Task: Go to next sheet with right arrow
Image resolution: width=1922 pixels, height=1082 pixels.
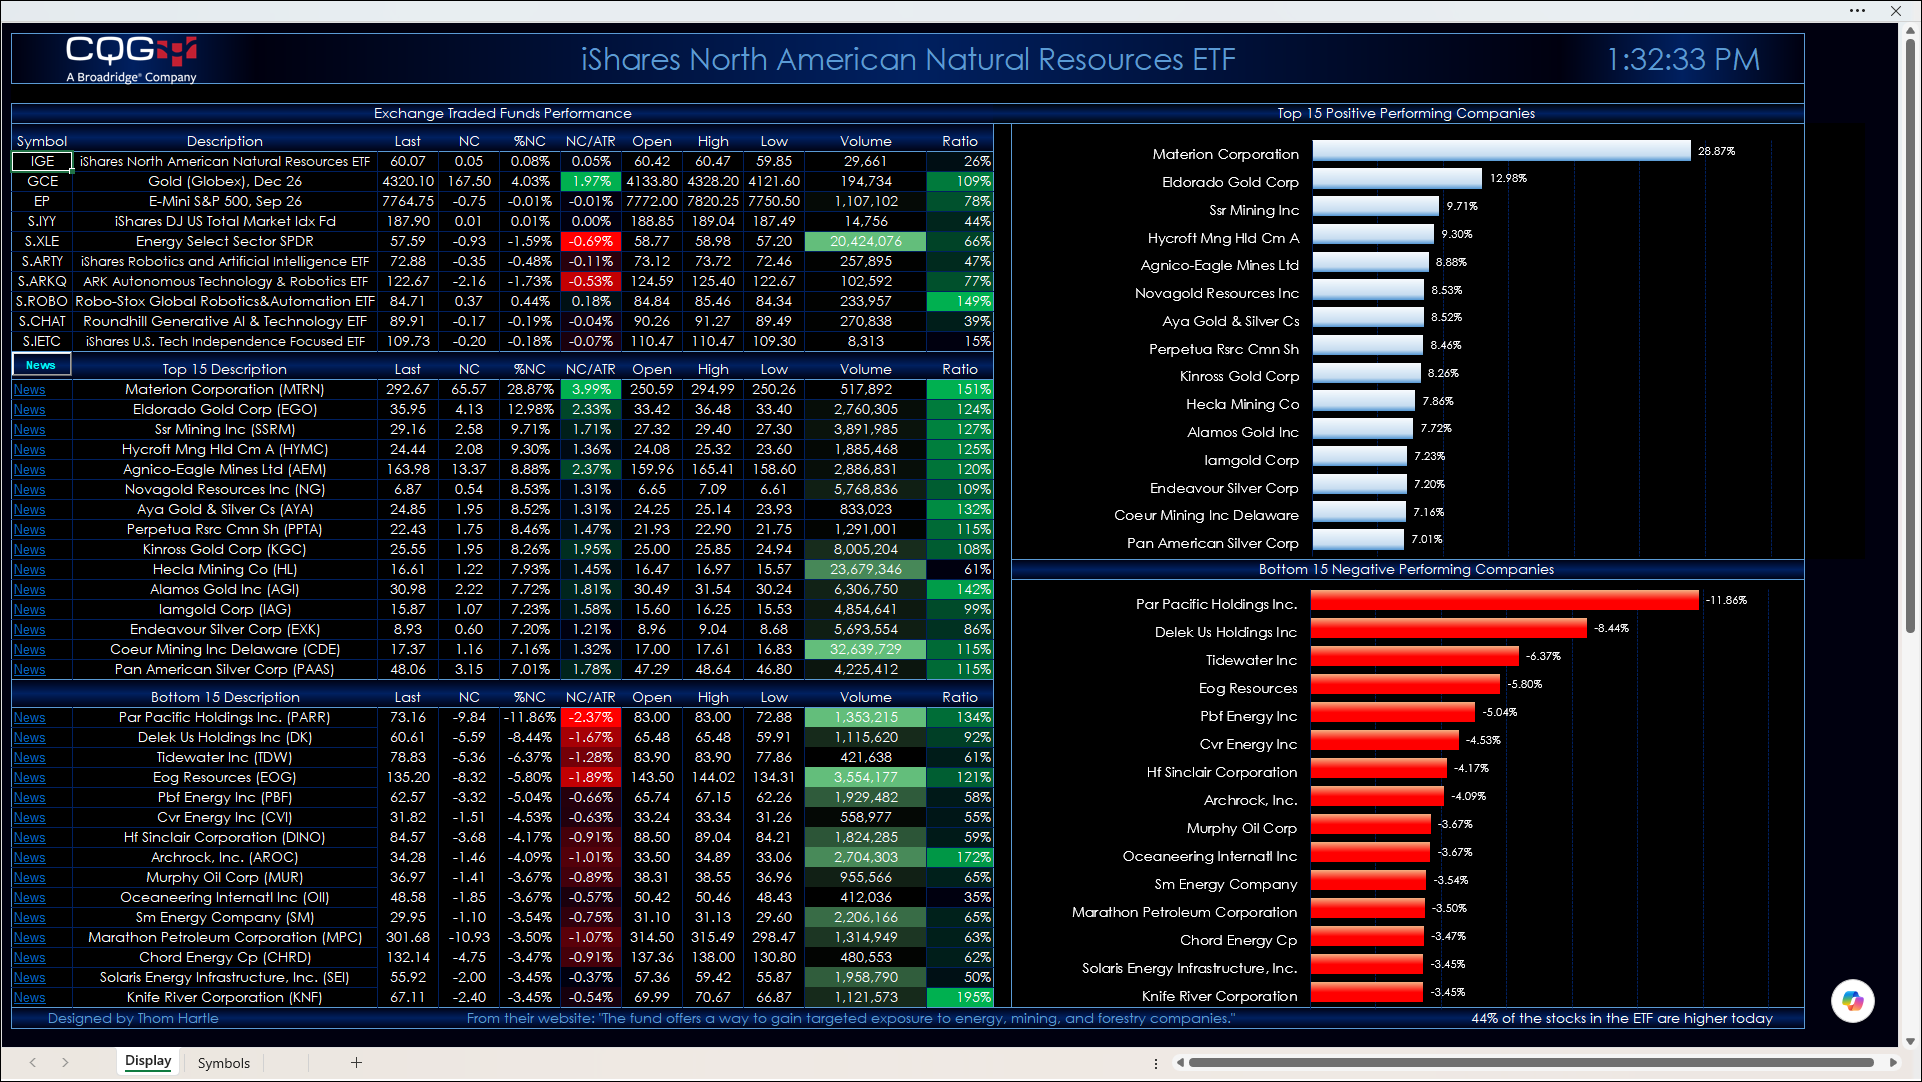Action: [x=65, y=1062]
